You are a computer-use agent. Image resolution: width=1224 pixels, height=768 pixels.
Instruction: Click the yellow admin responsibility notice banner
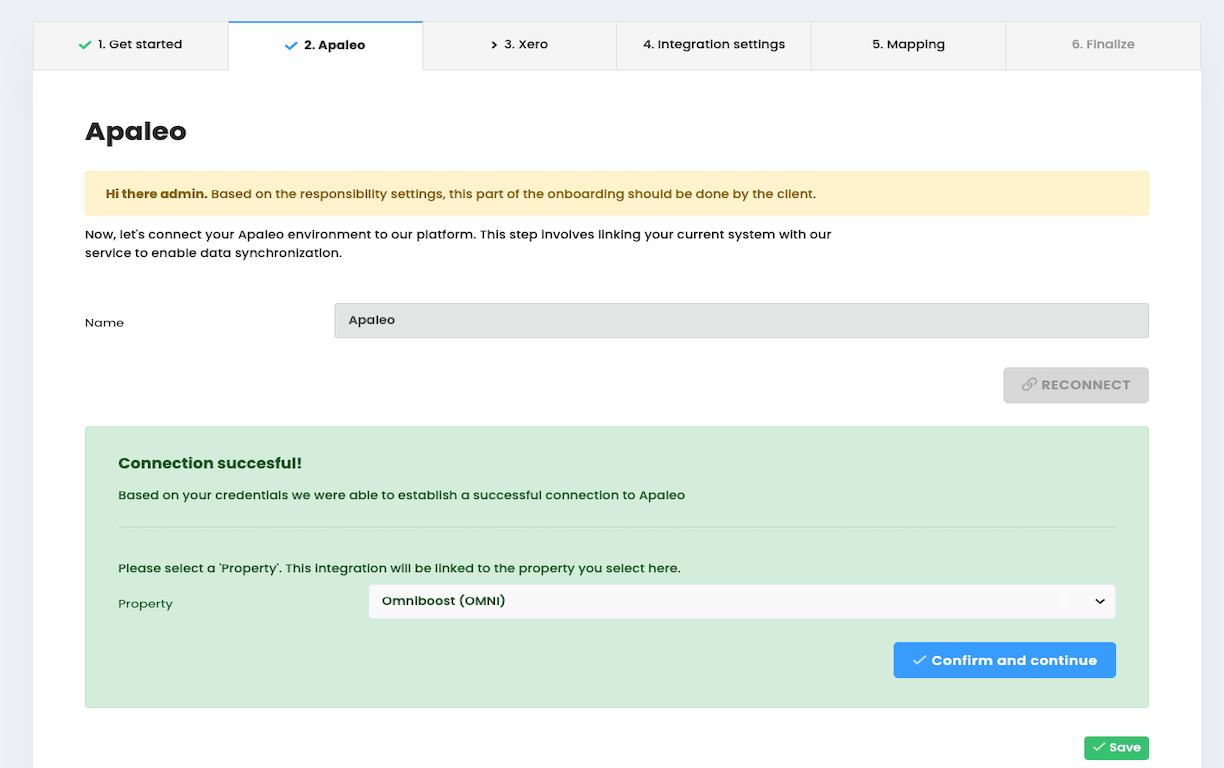pyautogui.click(x=616, y=193)
